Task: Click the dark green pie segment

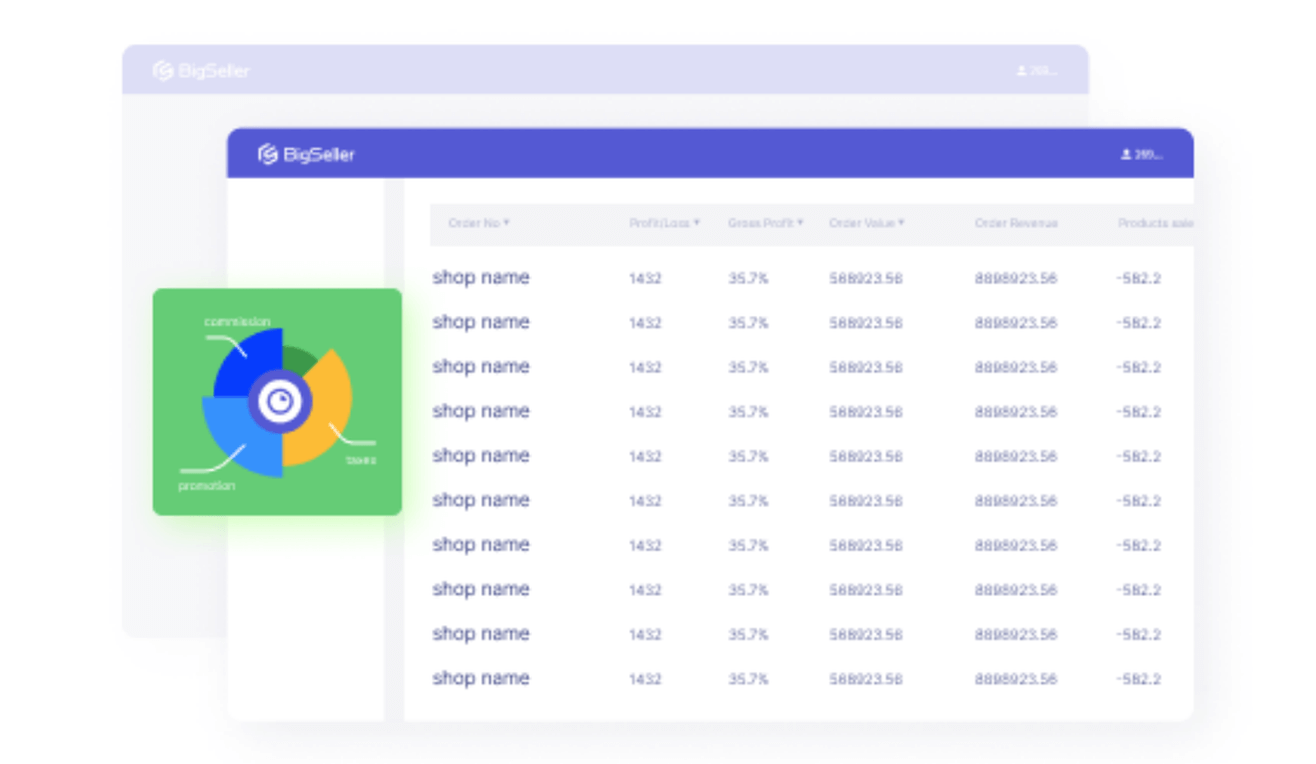Action: click(x=300, y=359)
